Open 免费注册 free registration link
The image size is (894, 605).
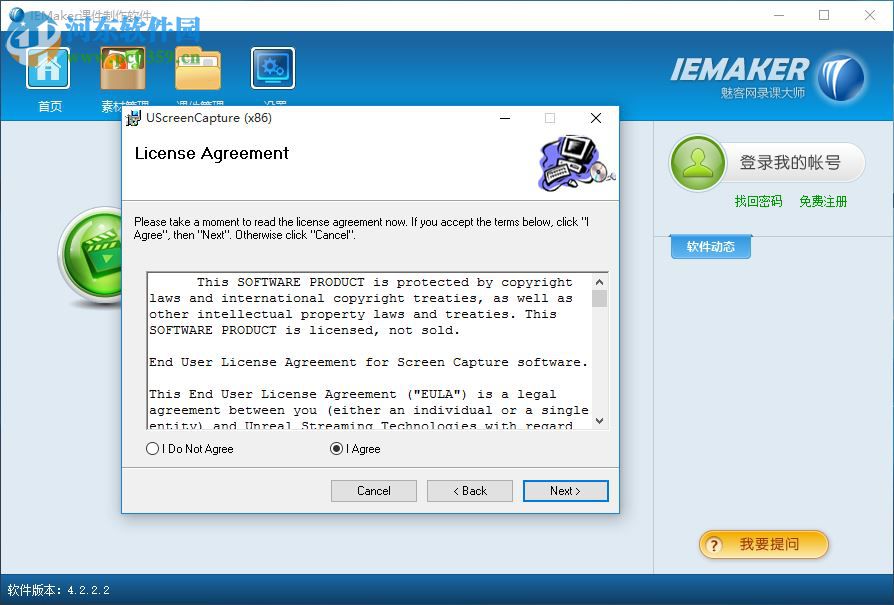[824, 198]
